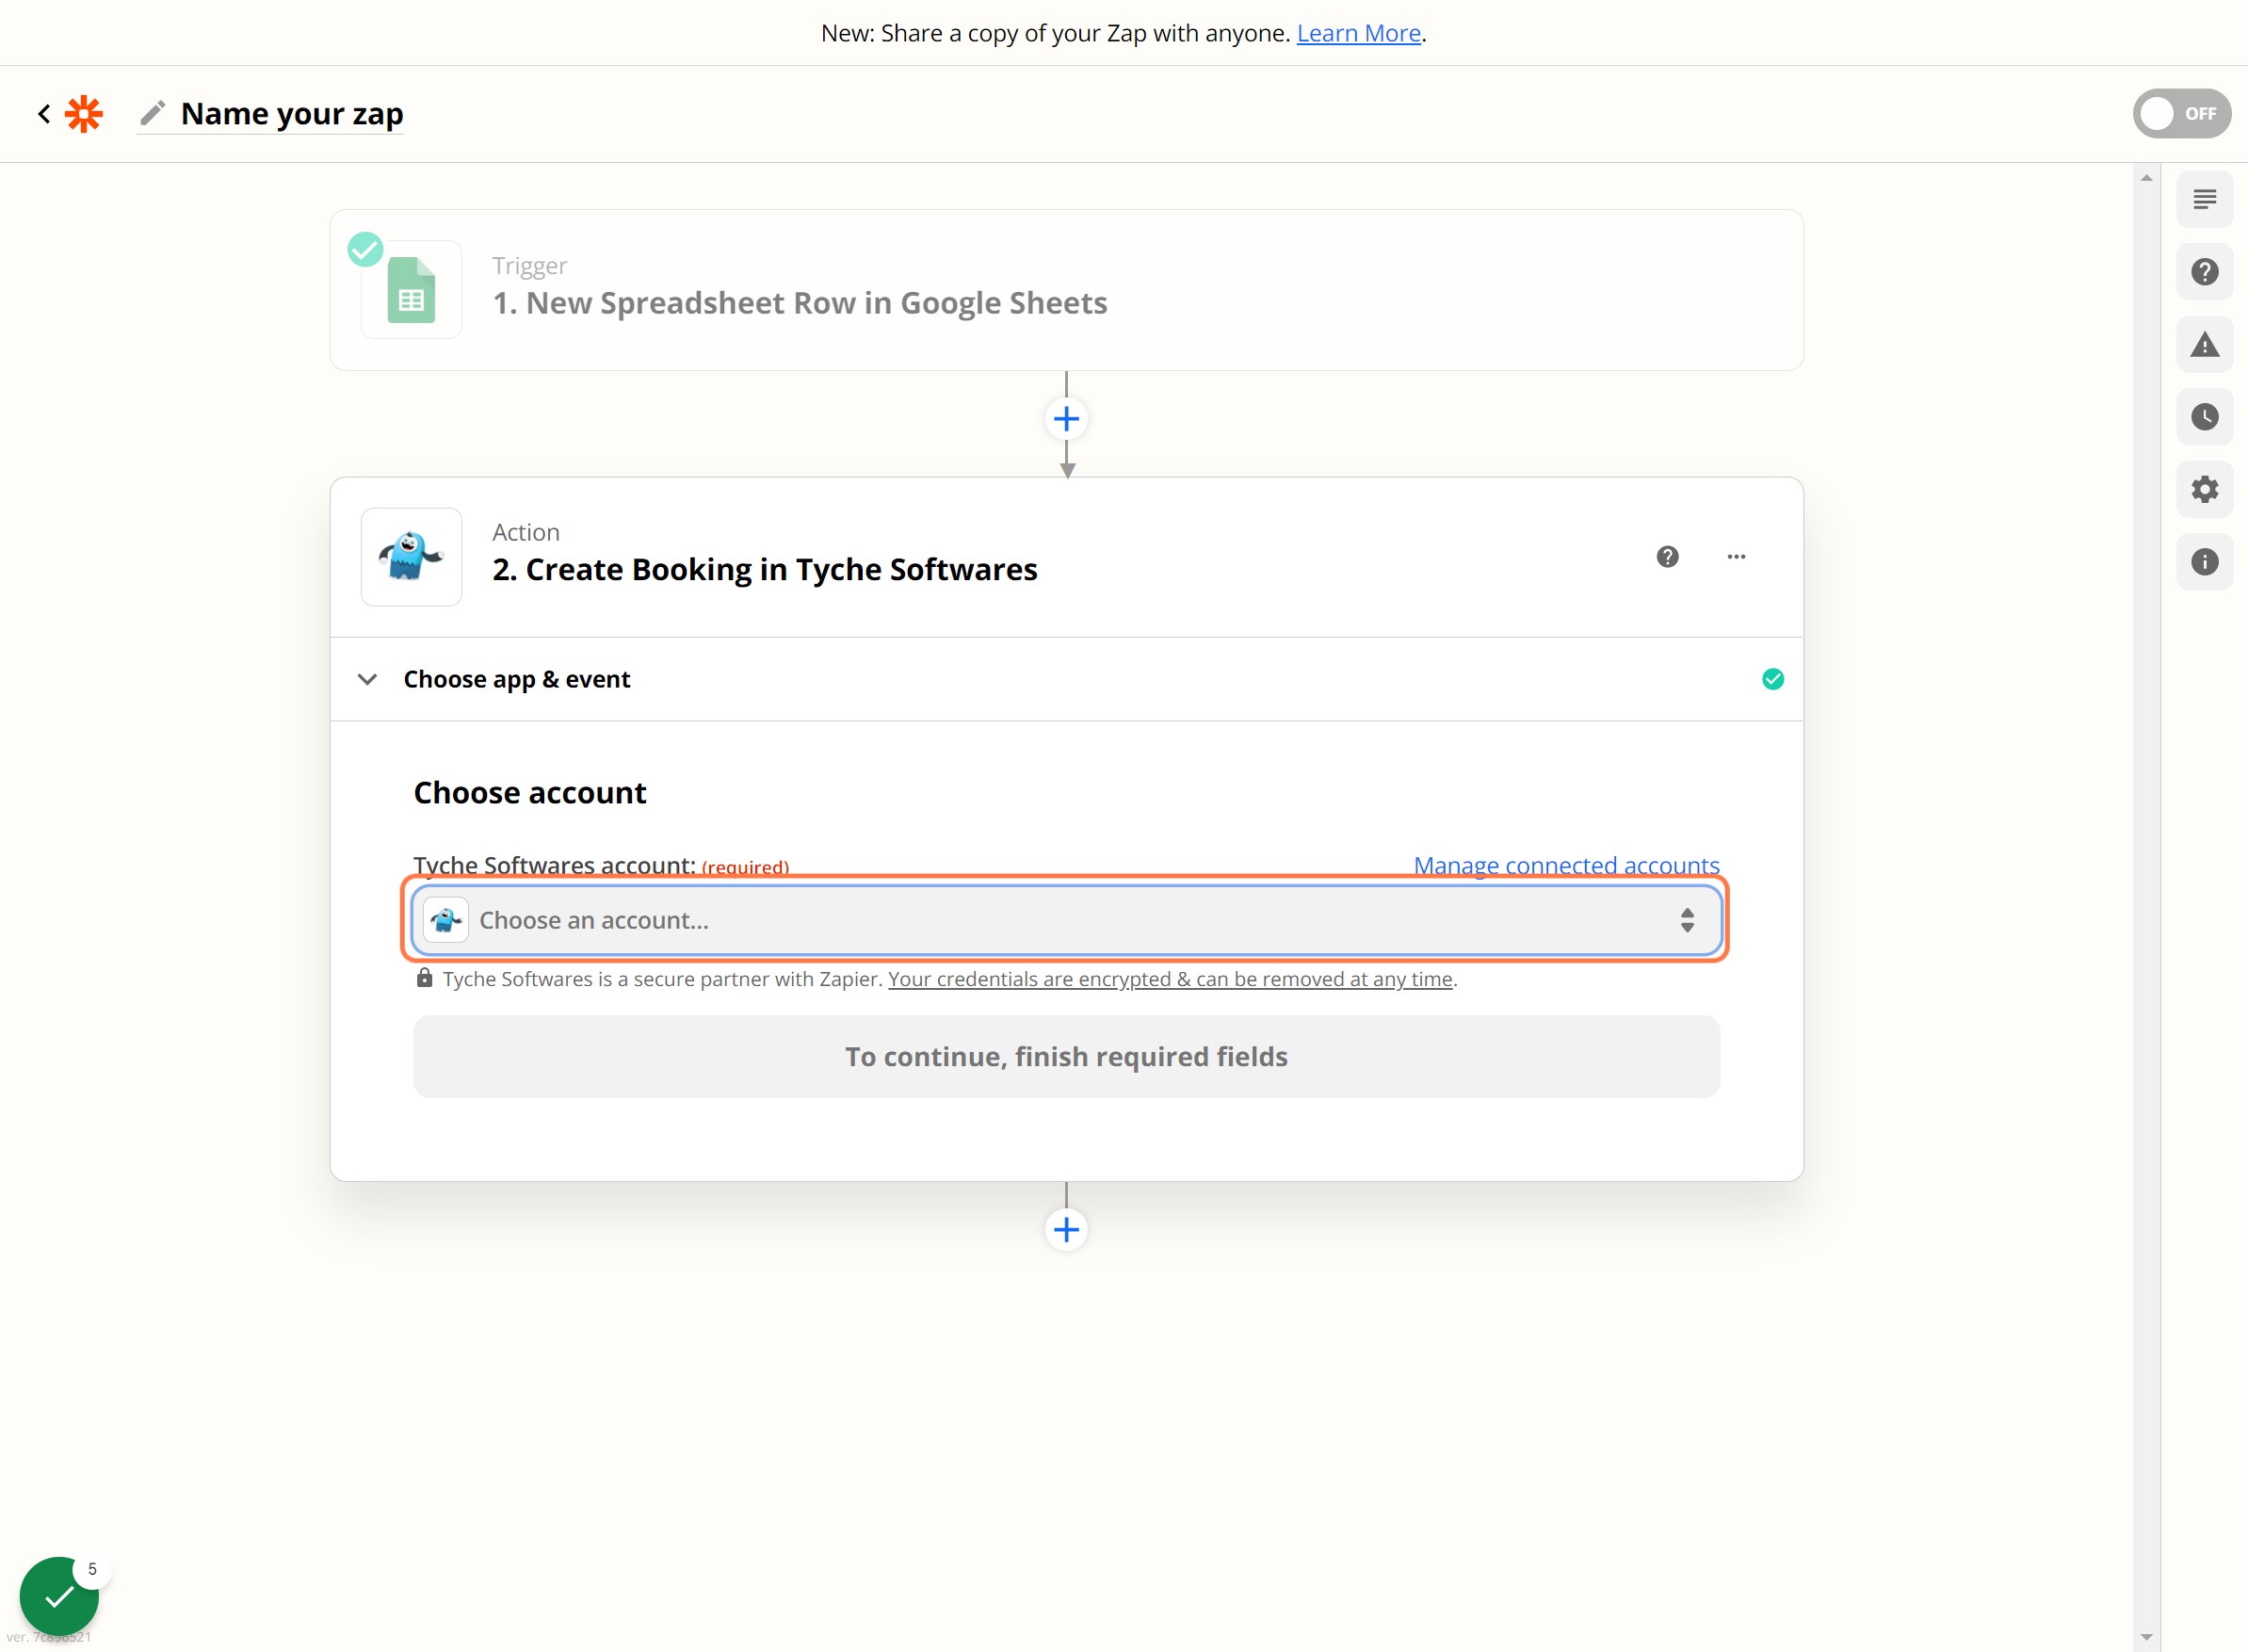The width and height of the screenshot is (2248, 1652).
Task: Open the Choose an account dropdown
Action: pos(1066,920)
